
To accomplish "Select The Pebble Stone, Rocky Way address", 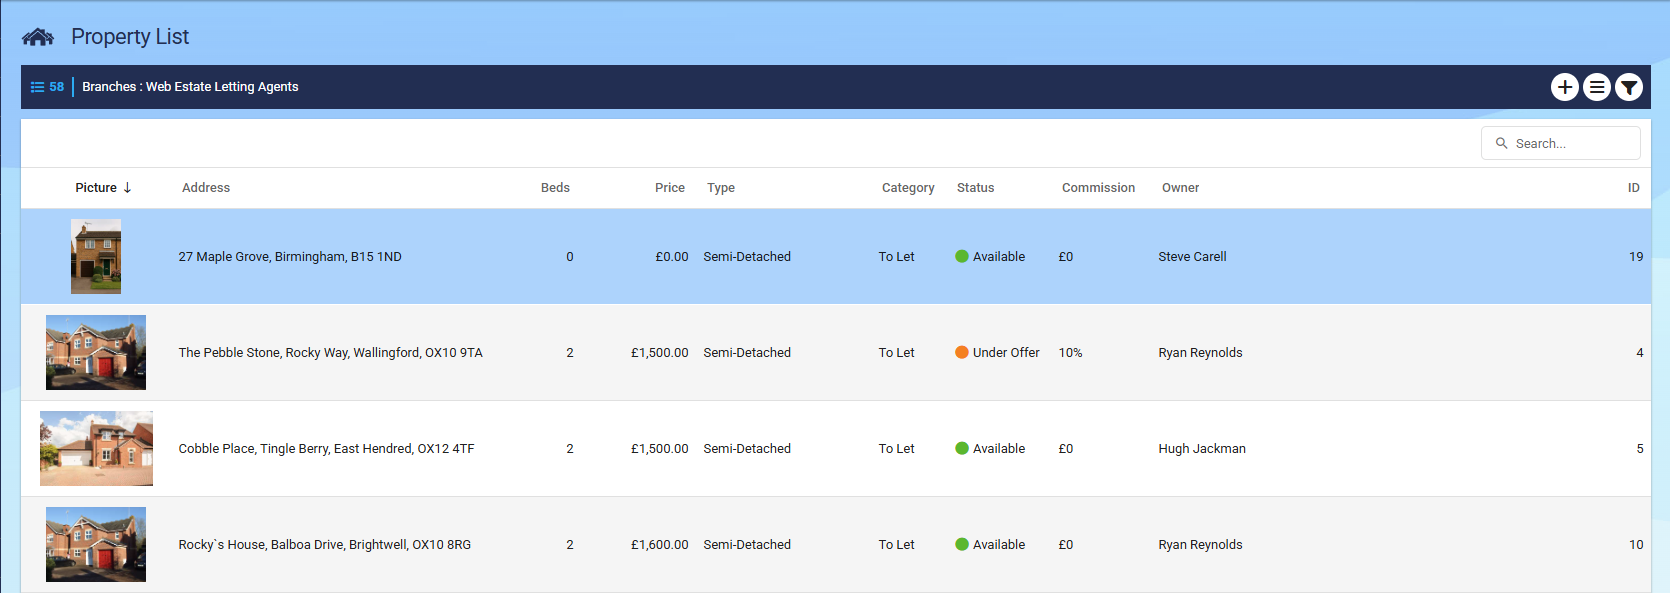I will pyautogui.click(x=331, y=353).
